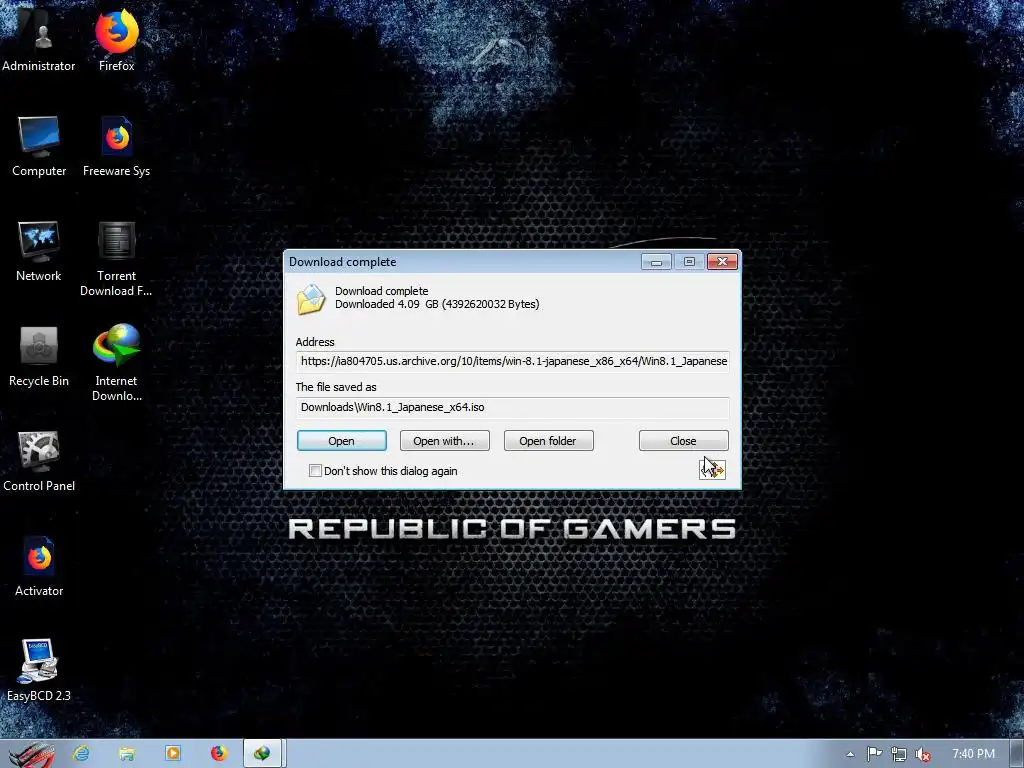This screenshot has height=768, width=1024.
Task: Click the saved file path field
Action: pyautogui.click(x=513, y=408)
